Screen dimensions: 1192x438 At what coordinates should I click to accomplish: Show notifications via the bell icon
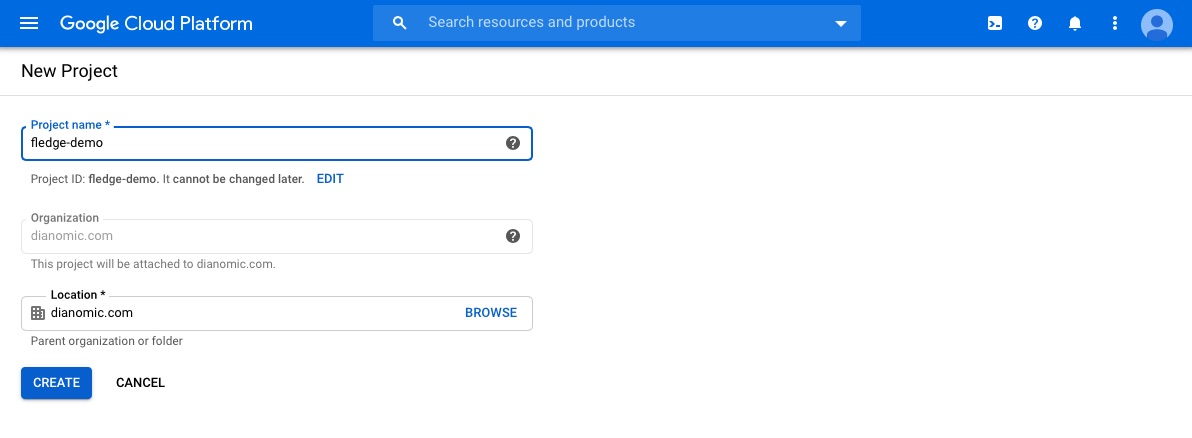coord(1075,23)
